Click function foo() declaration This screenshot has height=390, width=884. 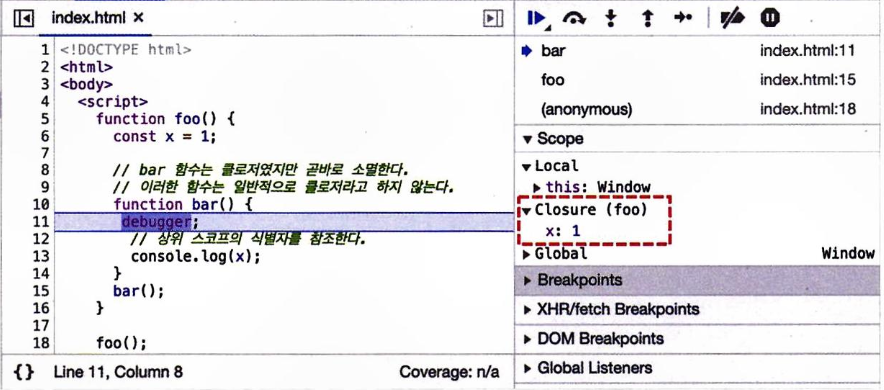(165, 119)
